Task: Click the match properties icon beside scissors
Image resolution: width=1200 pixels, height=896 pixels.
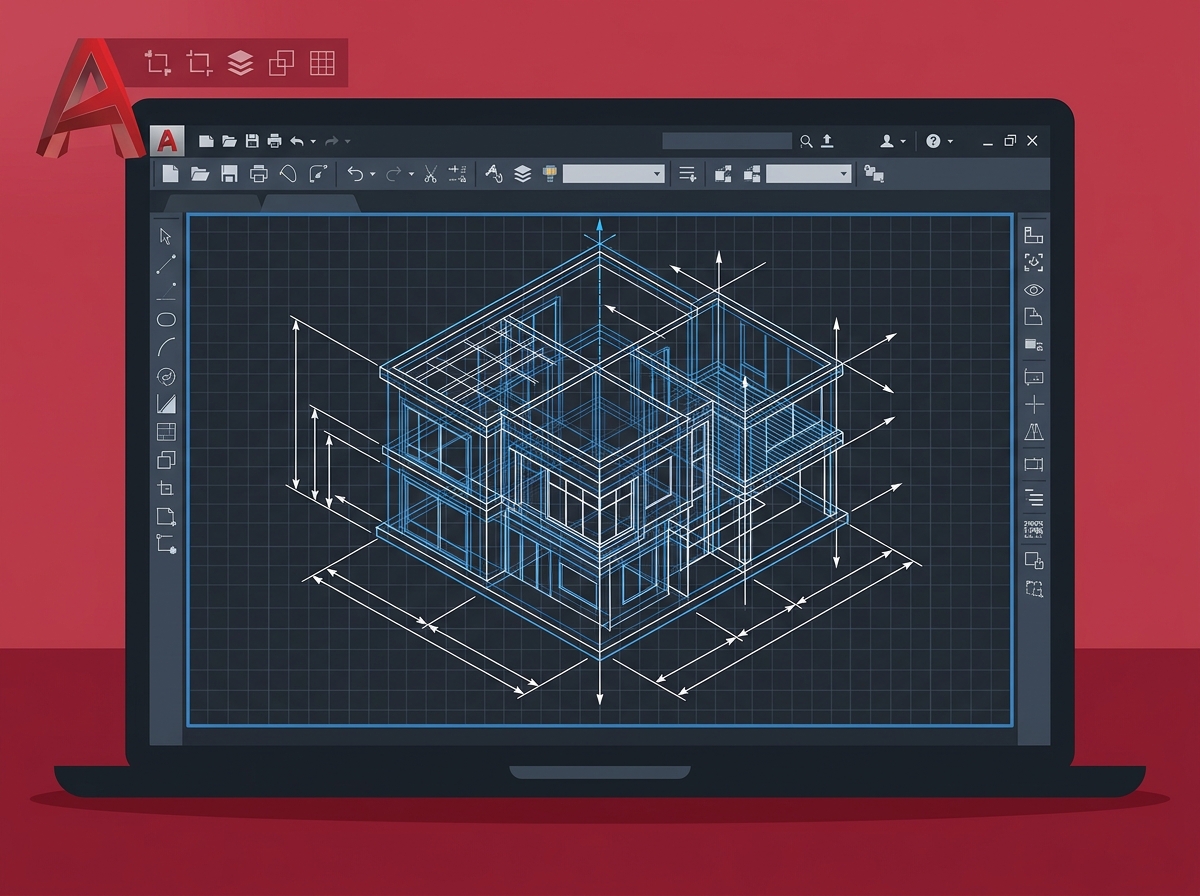Action: (458, 174)
